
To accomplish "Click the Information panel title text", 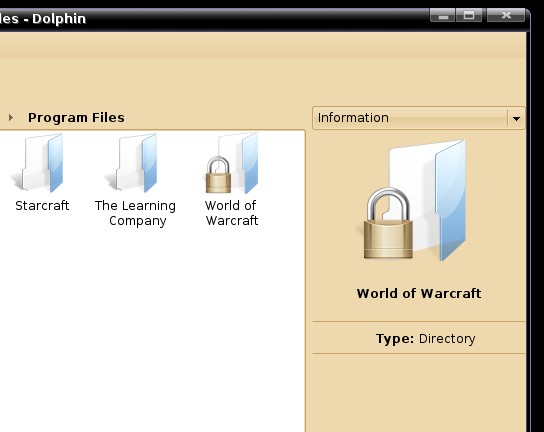I will click(353, 118).
